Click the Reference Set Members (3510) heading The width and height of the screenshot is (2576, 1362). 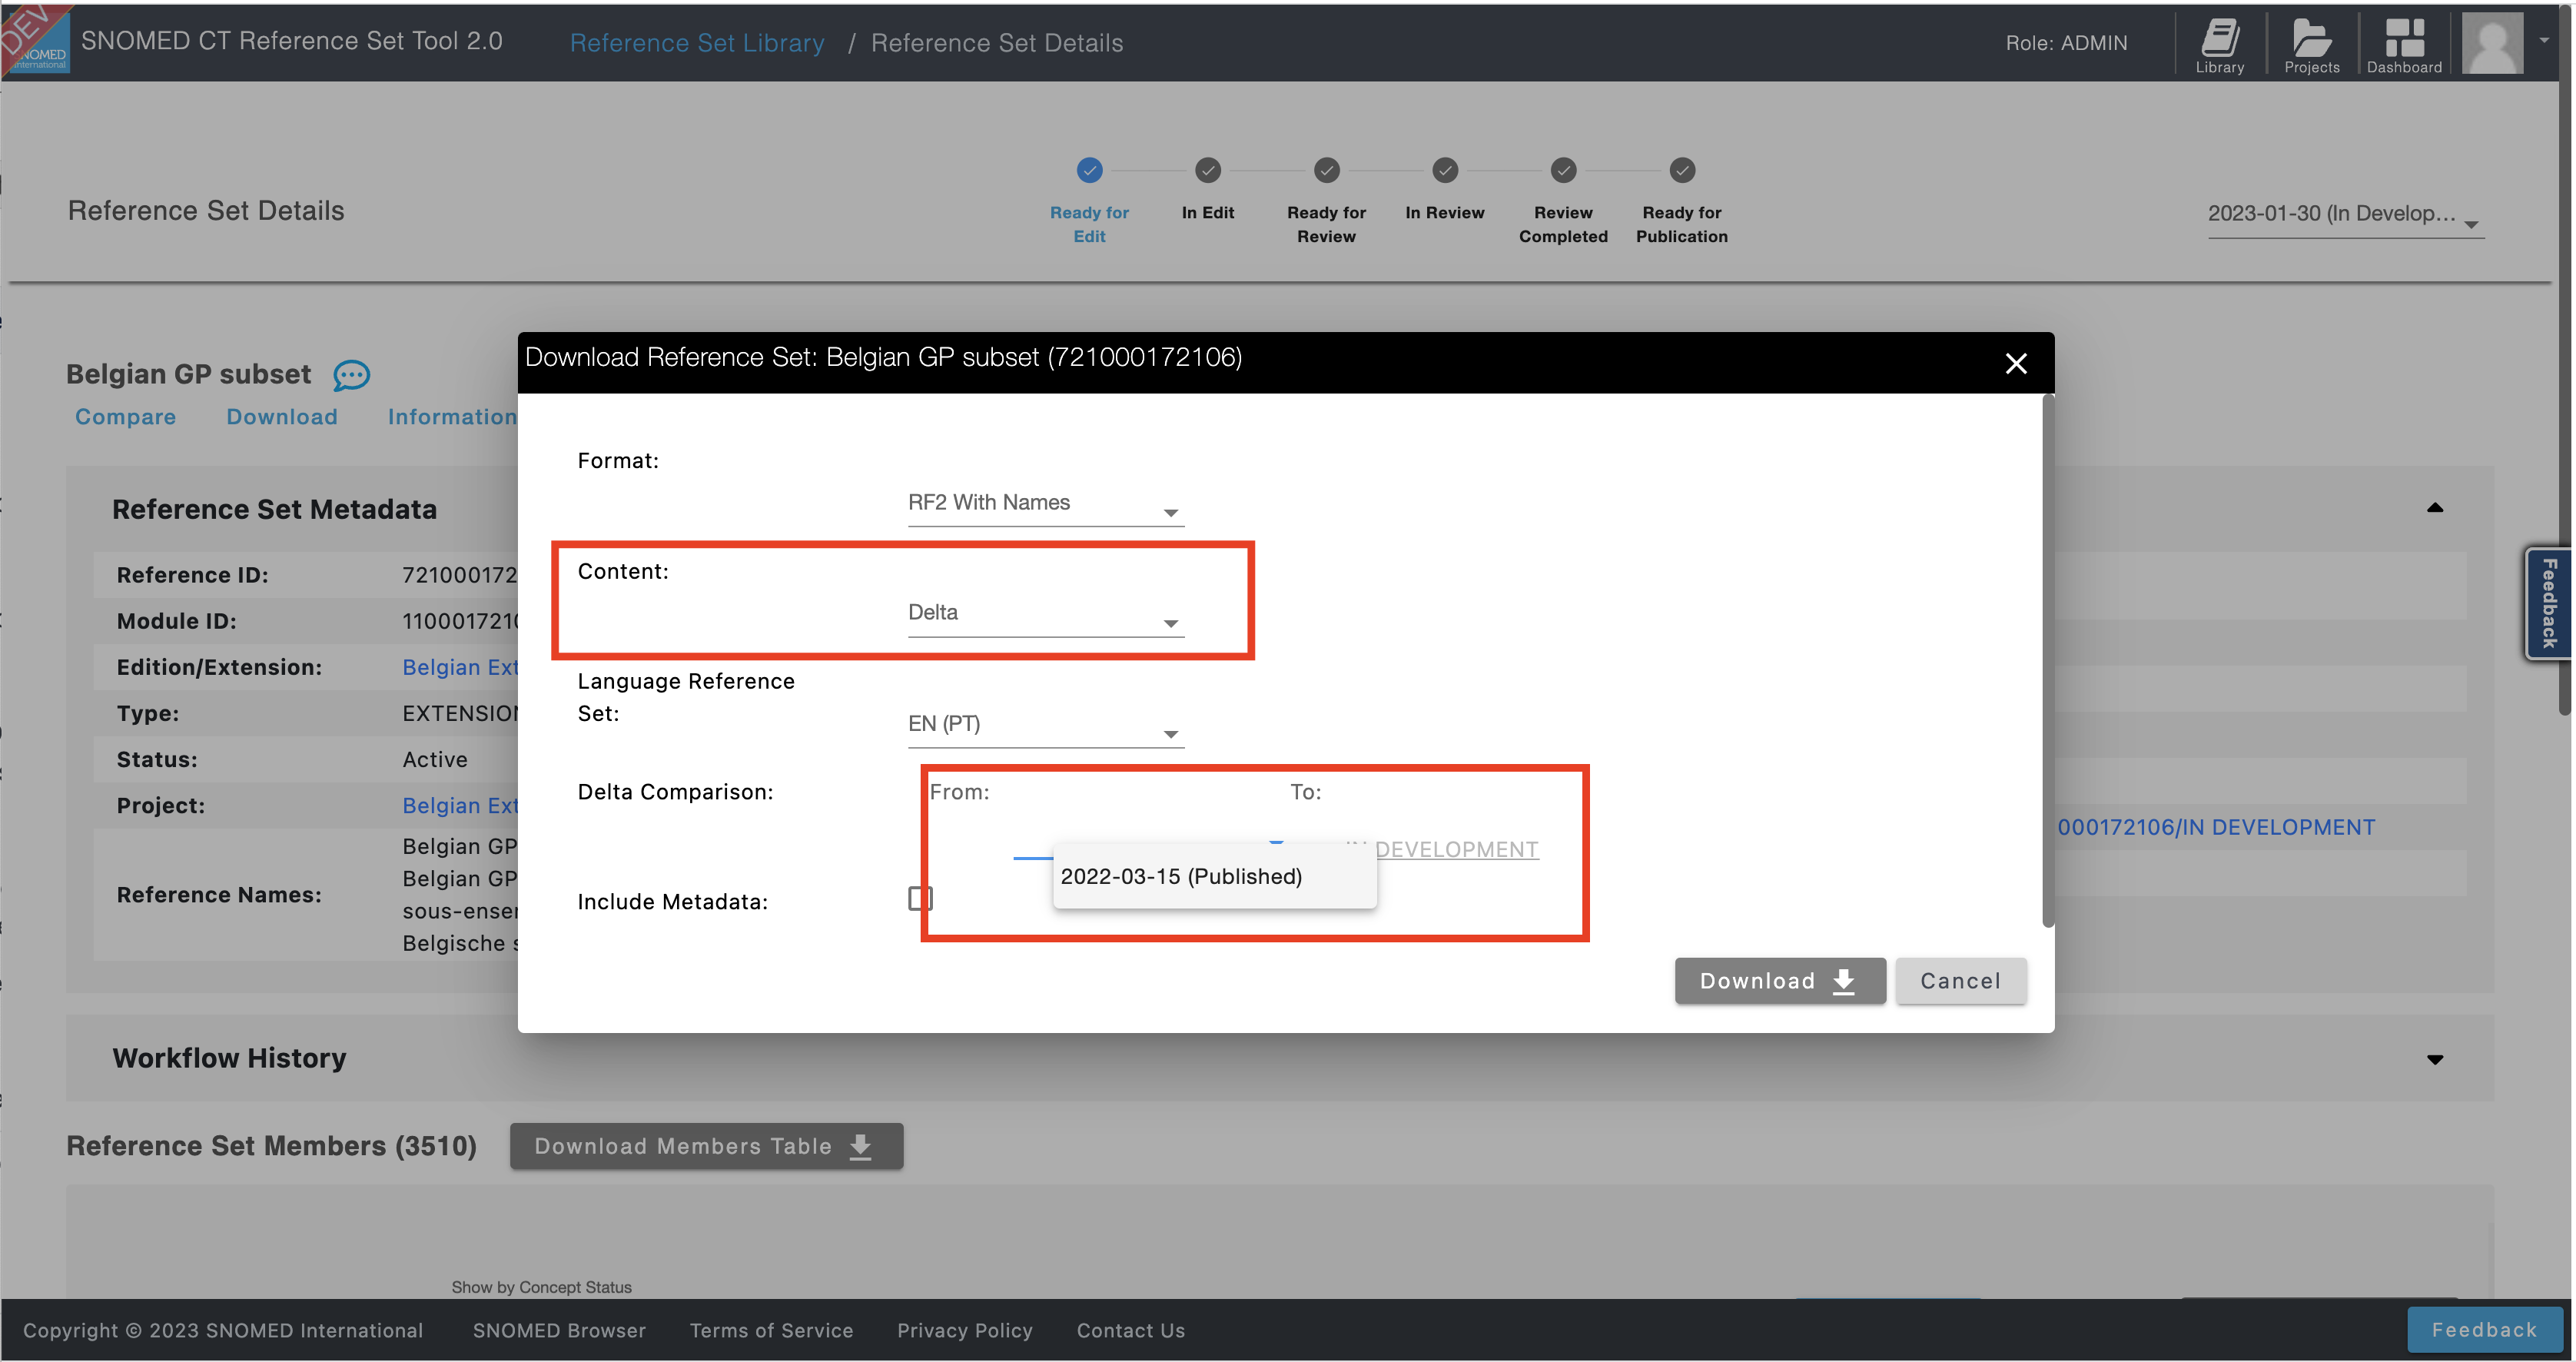point(271,1146)
